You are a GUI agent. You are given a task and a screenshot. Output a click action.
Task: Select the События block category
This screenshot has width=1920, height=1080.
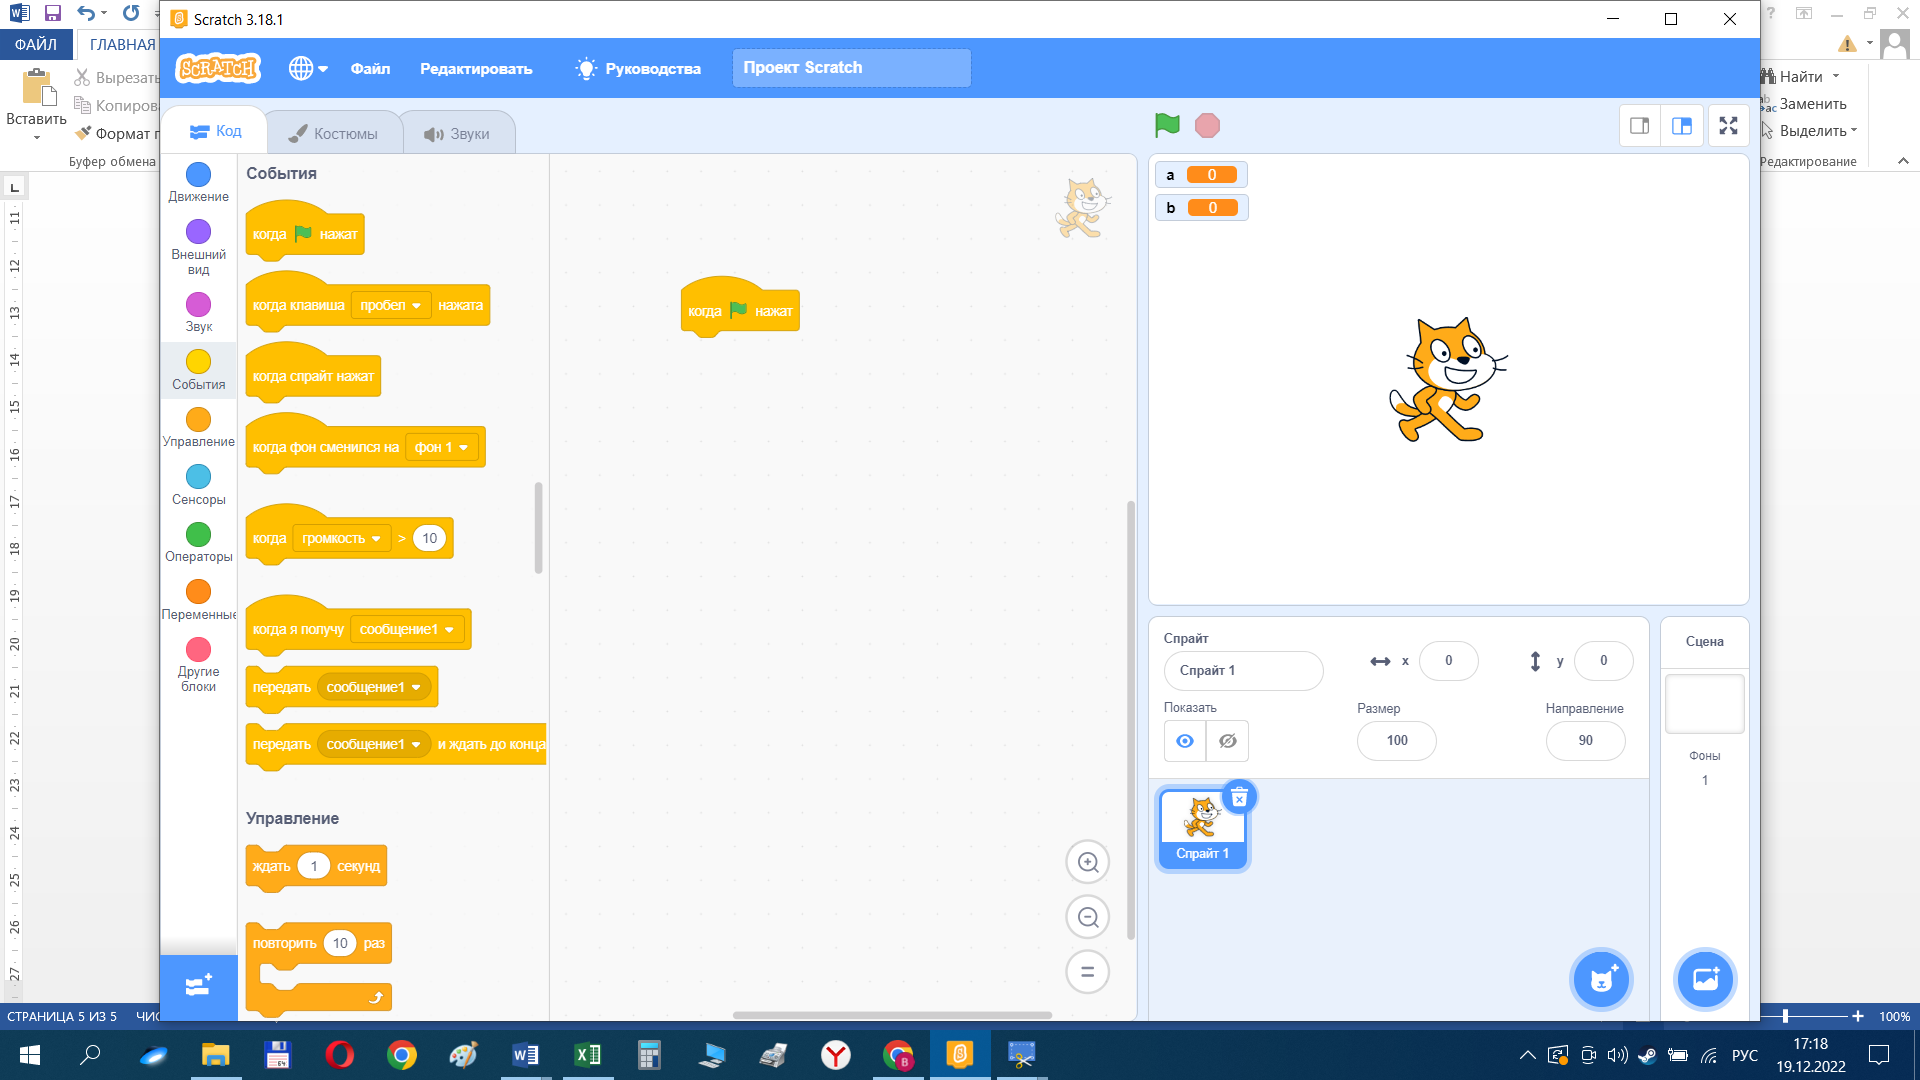point(198,370)
